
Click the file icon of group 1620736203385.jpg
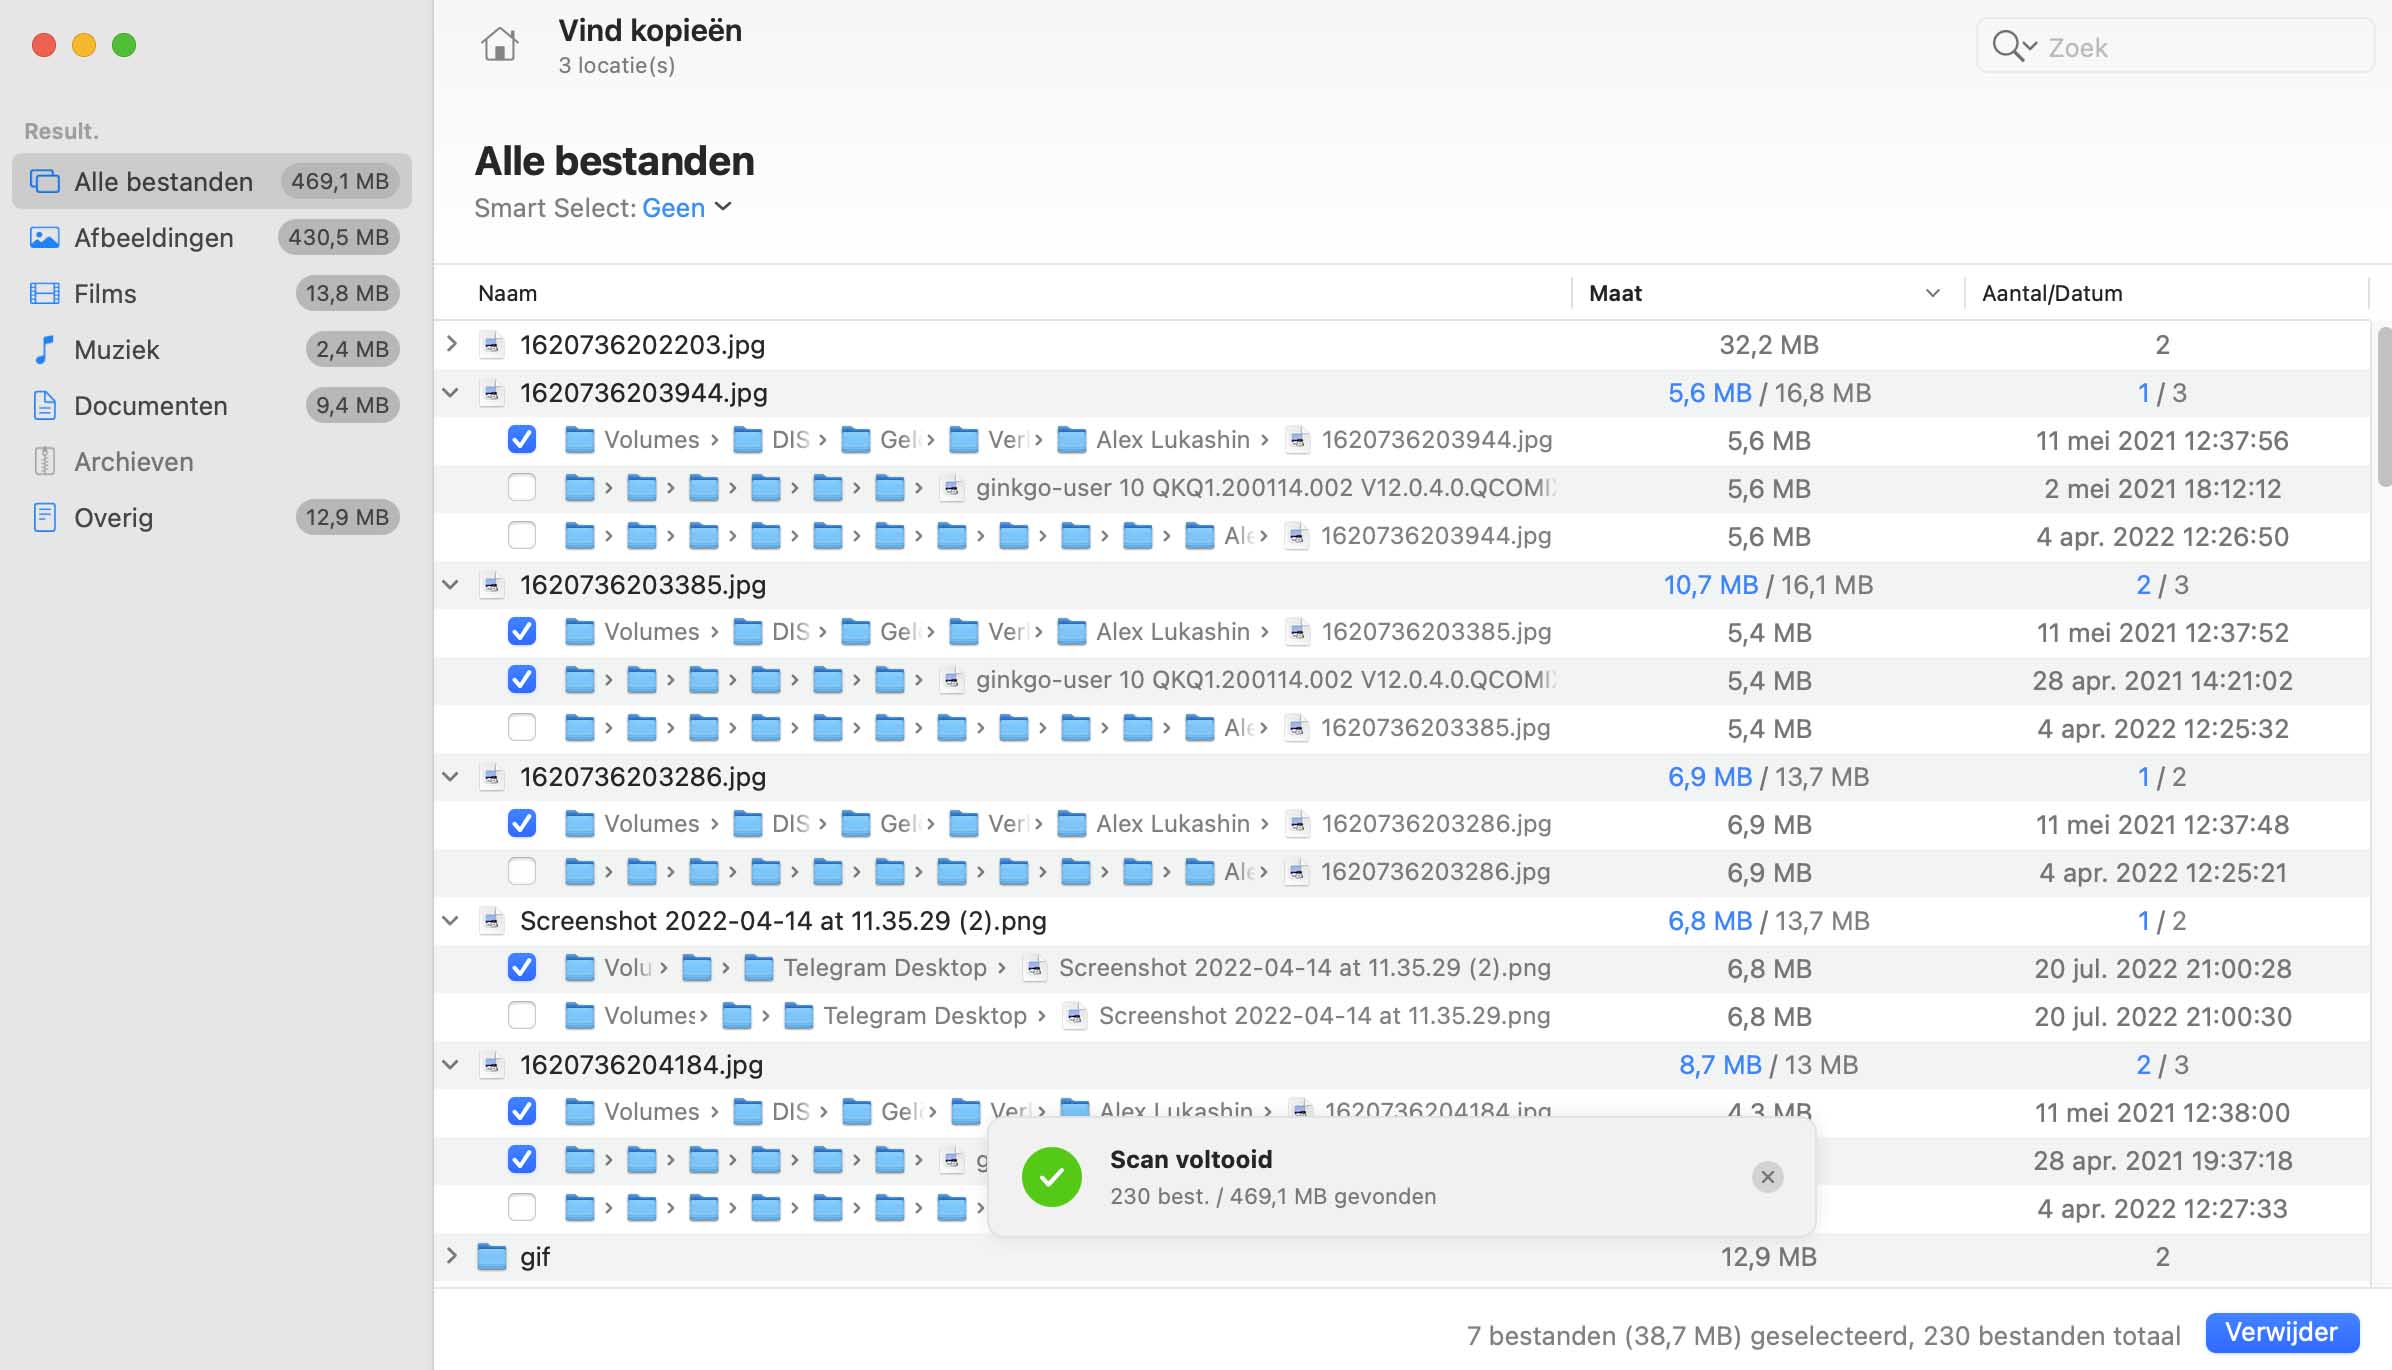point(491,585)
